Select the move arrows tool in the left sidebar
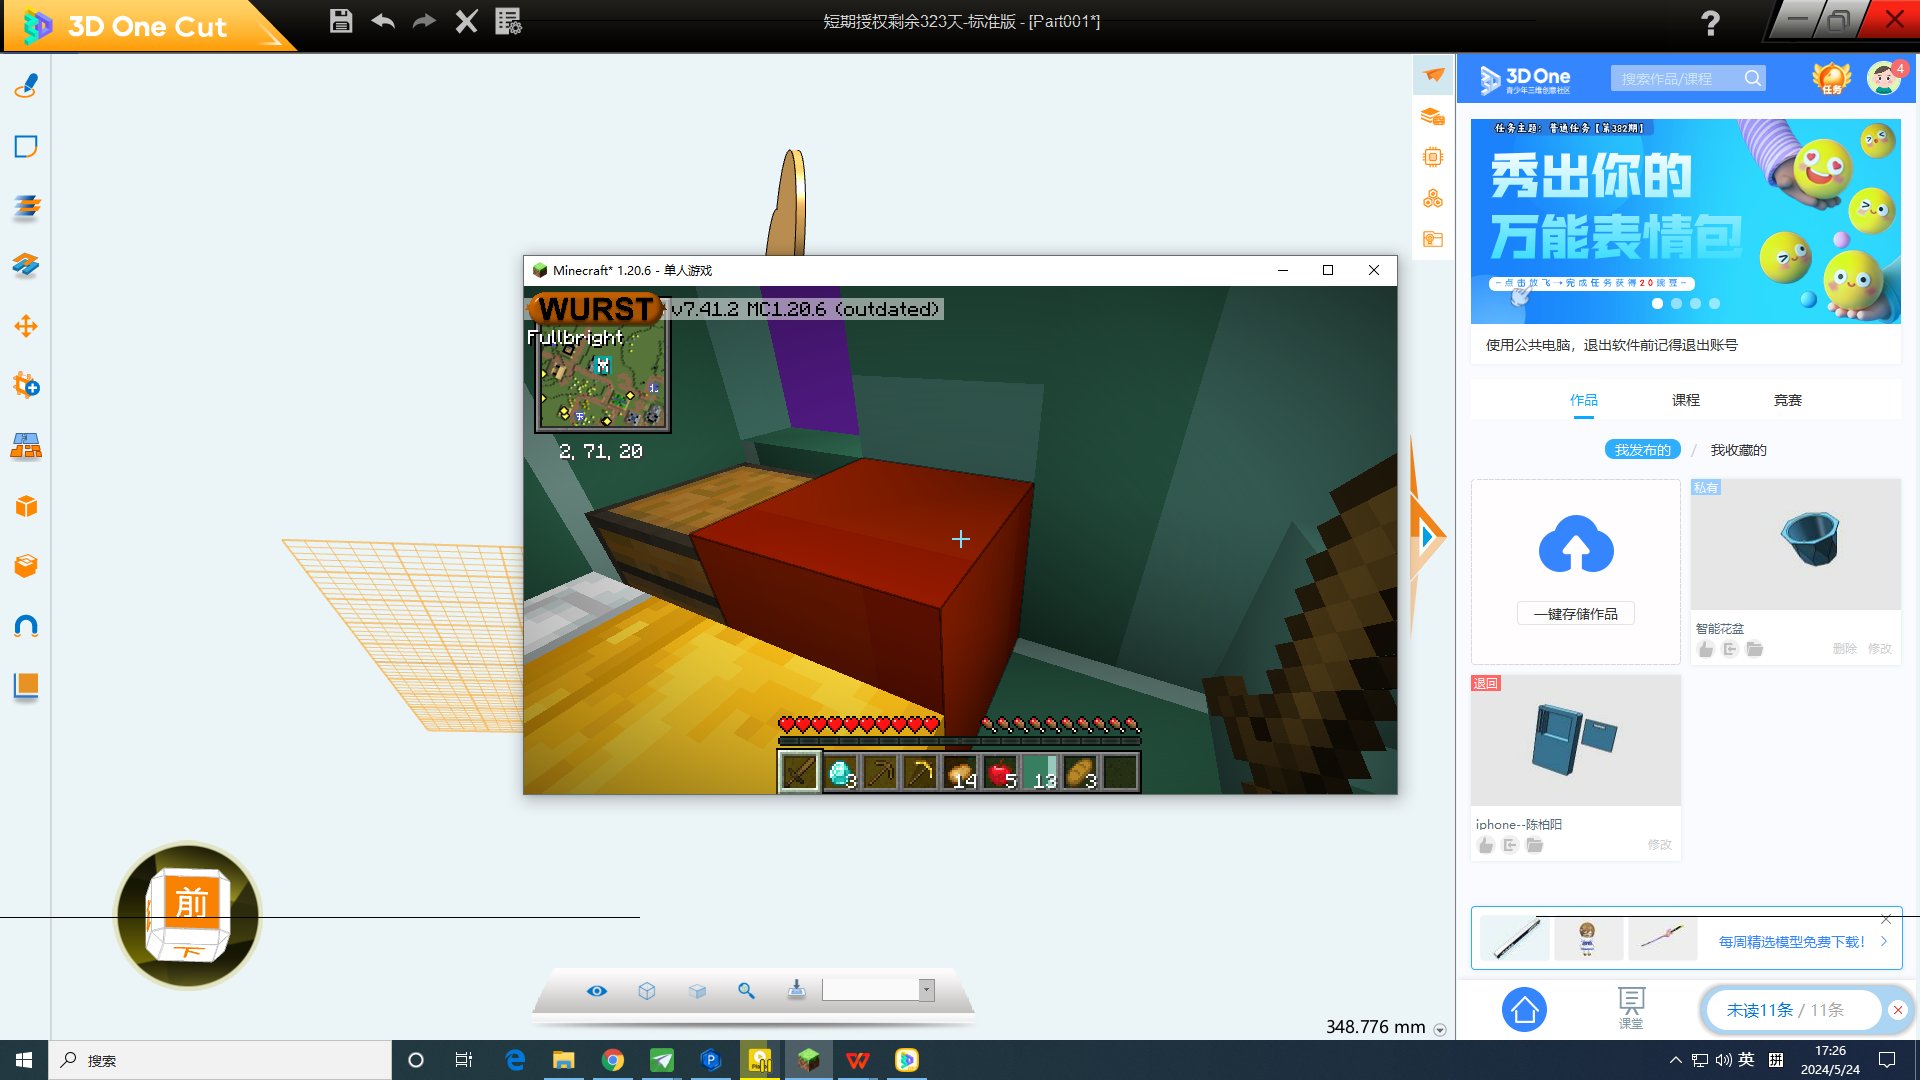The image size is (1920, 1080). [x=26, y=326]
